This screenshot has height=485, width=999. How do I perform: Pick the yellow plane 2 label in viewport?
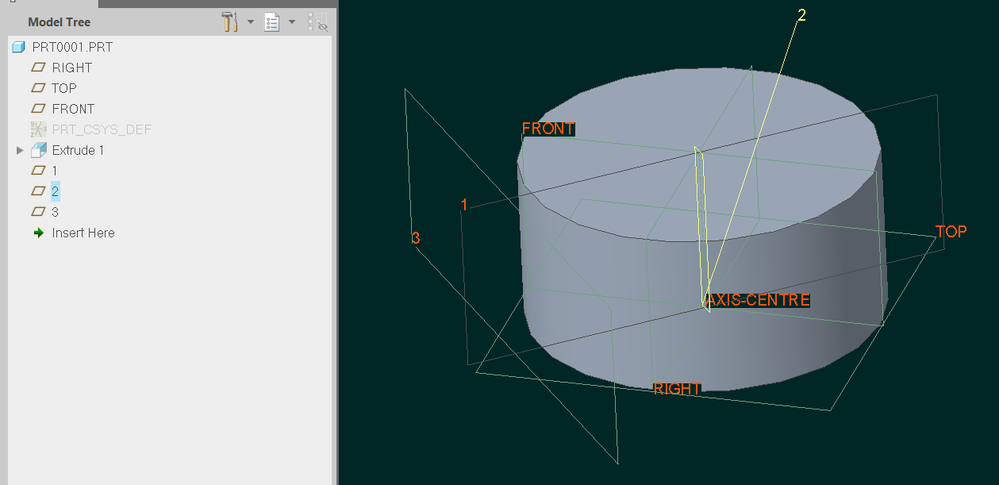click(801, 15)
